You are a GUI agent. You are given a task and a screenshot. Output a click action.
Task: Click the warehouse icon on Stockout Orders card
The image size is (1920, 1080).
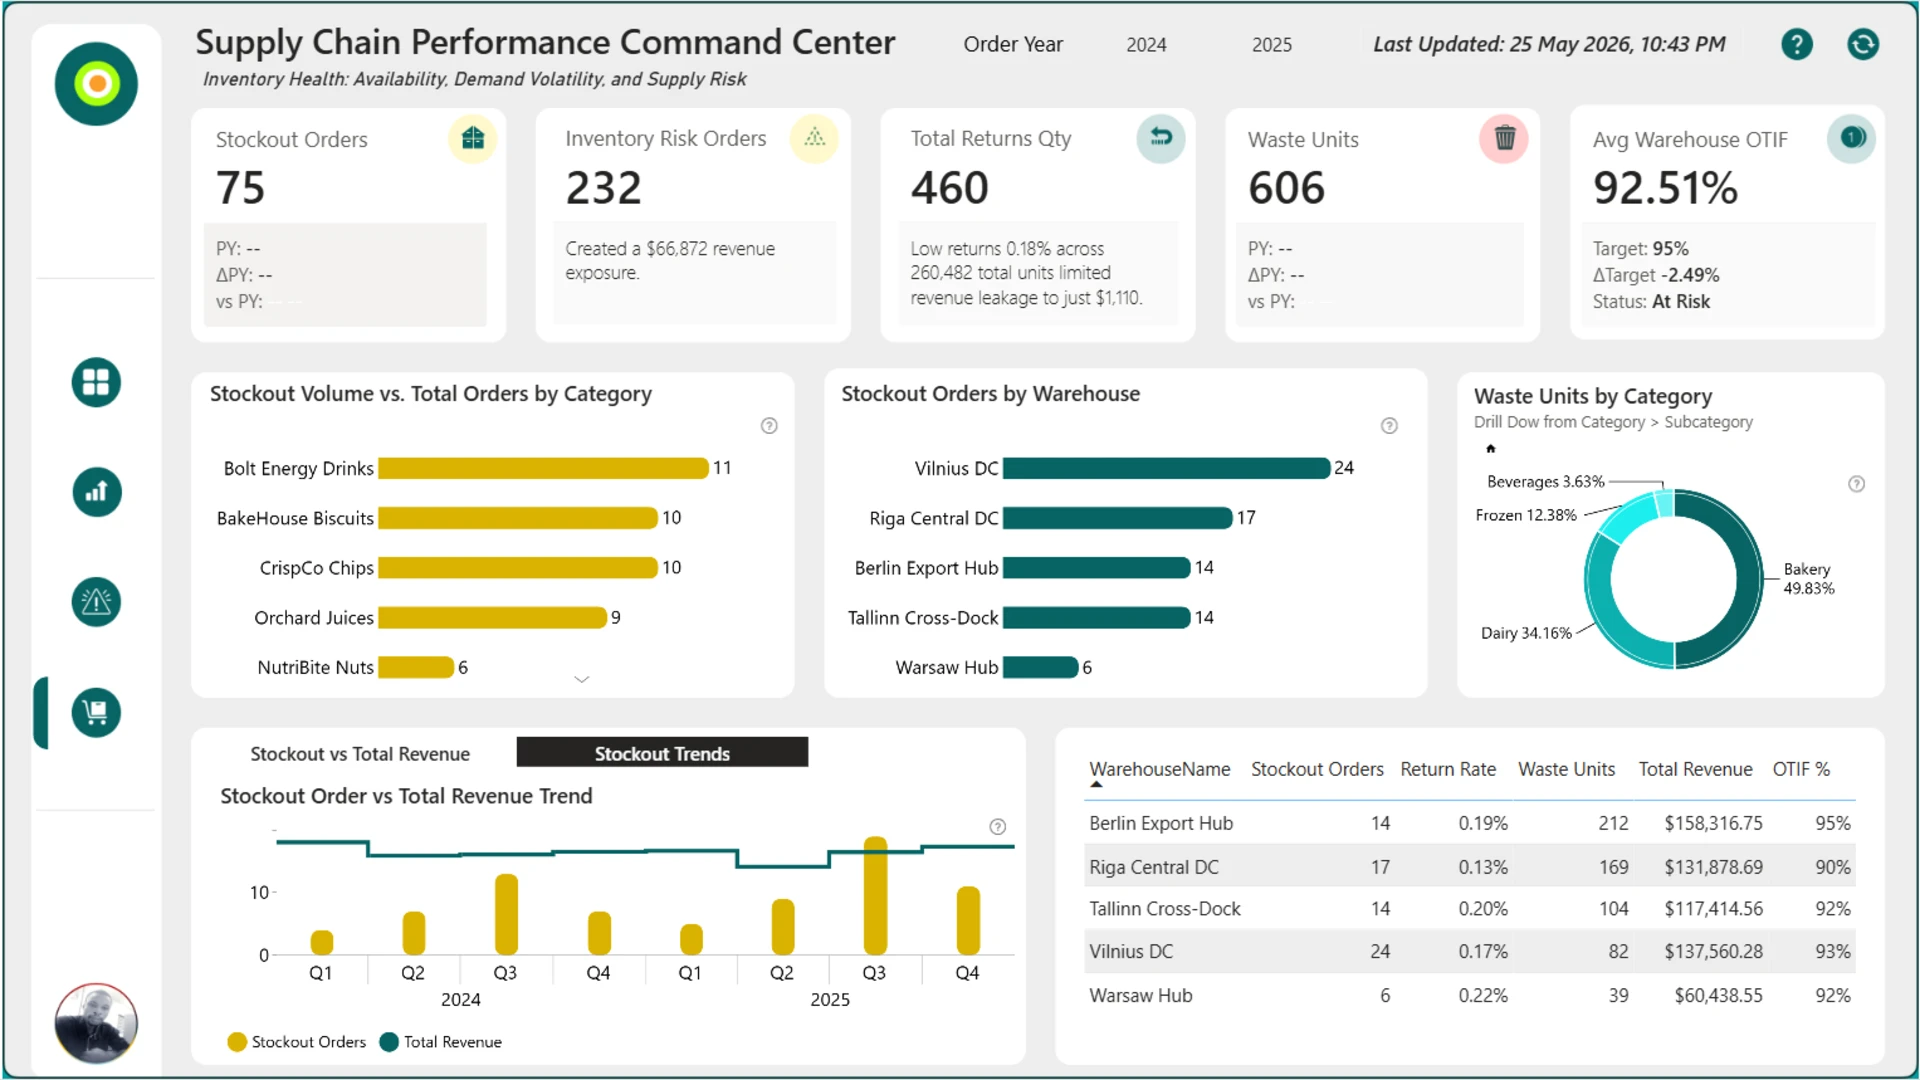click(x=473, y=138)
